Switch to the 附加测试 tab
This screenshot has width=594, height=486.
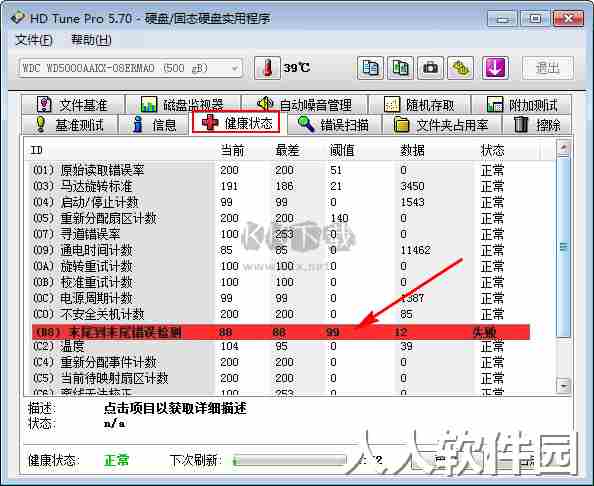522,105
